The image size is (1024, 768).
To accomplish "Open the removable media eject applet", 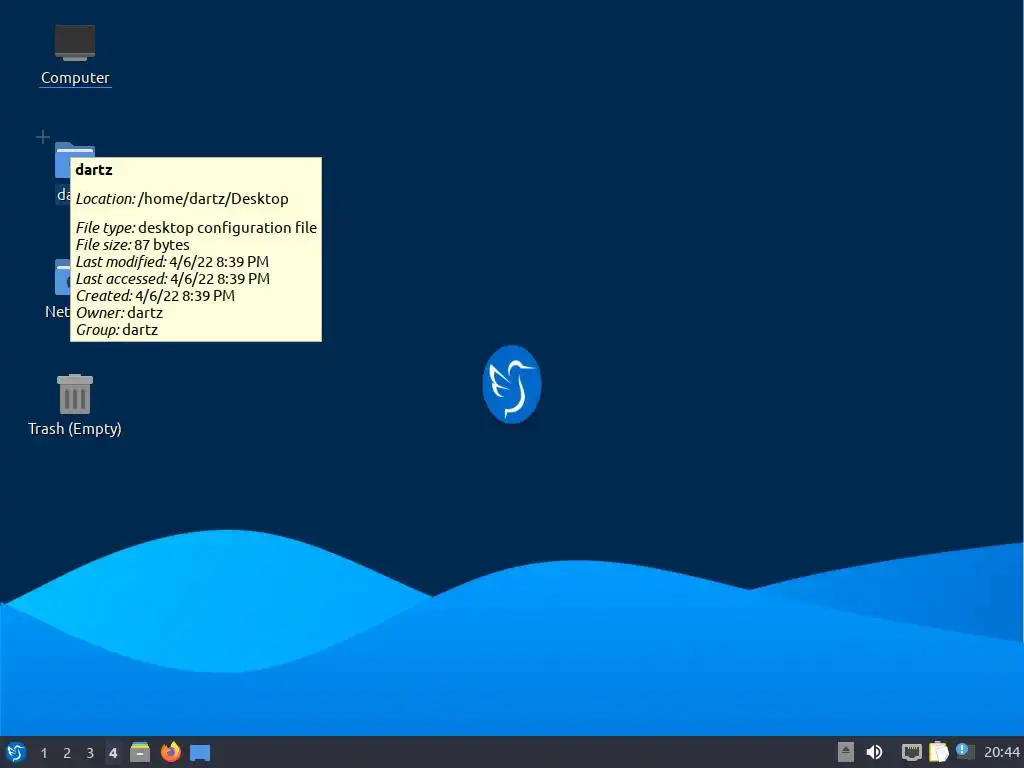I will (x=846, y=752).
